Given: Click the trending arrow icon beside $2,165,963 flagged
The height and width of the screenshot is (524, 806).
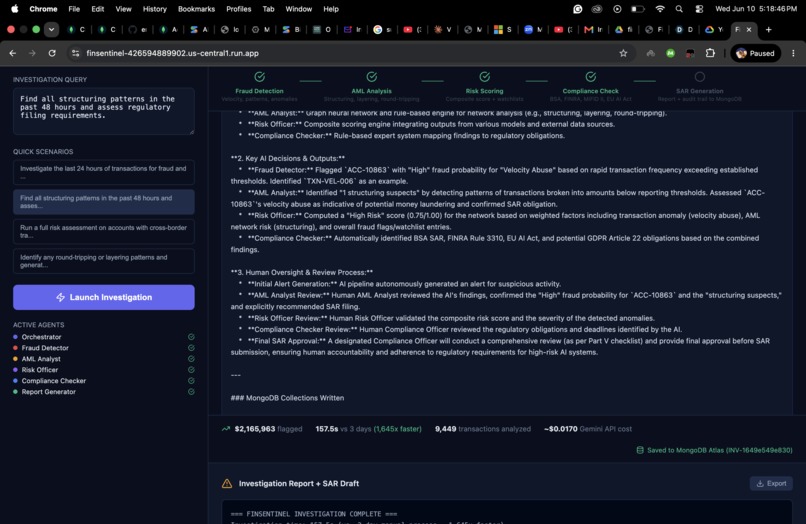Looking at the screenshot, I should point(226,428).
